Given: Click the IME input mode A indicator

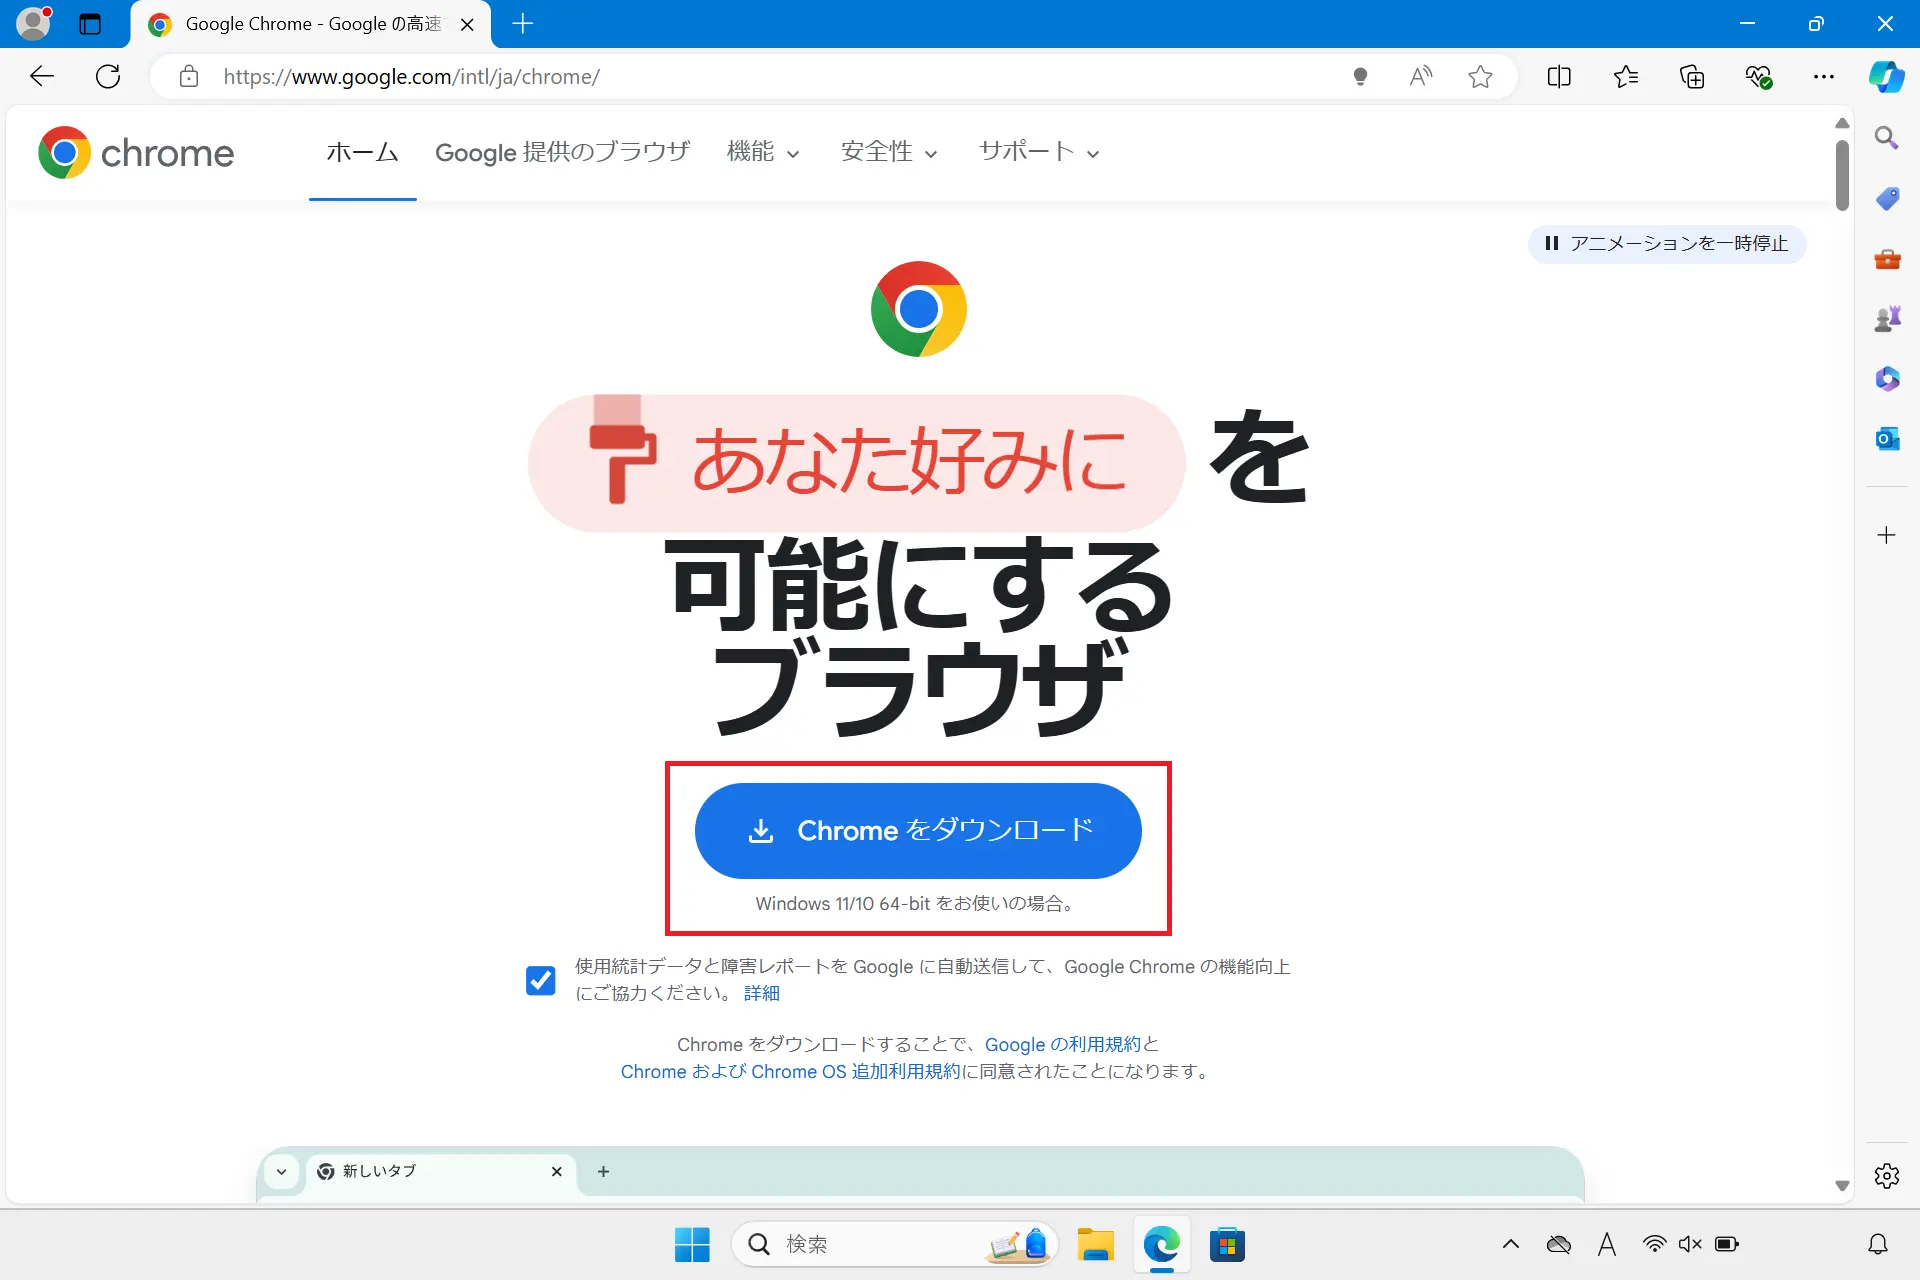Looking at the screenshot, I should 1607,1244.
